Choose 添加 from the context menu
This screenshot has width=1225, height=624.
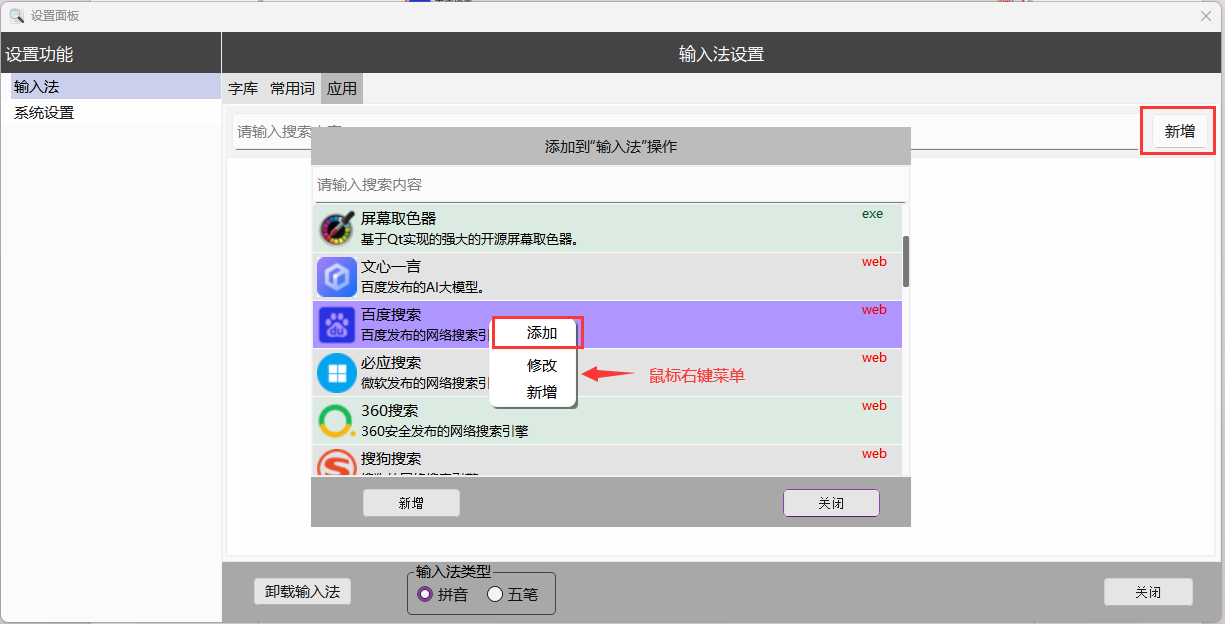[542, 333]
